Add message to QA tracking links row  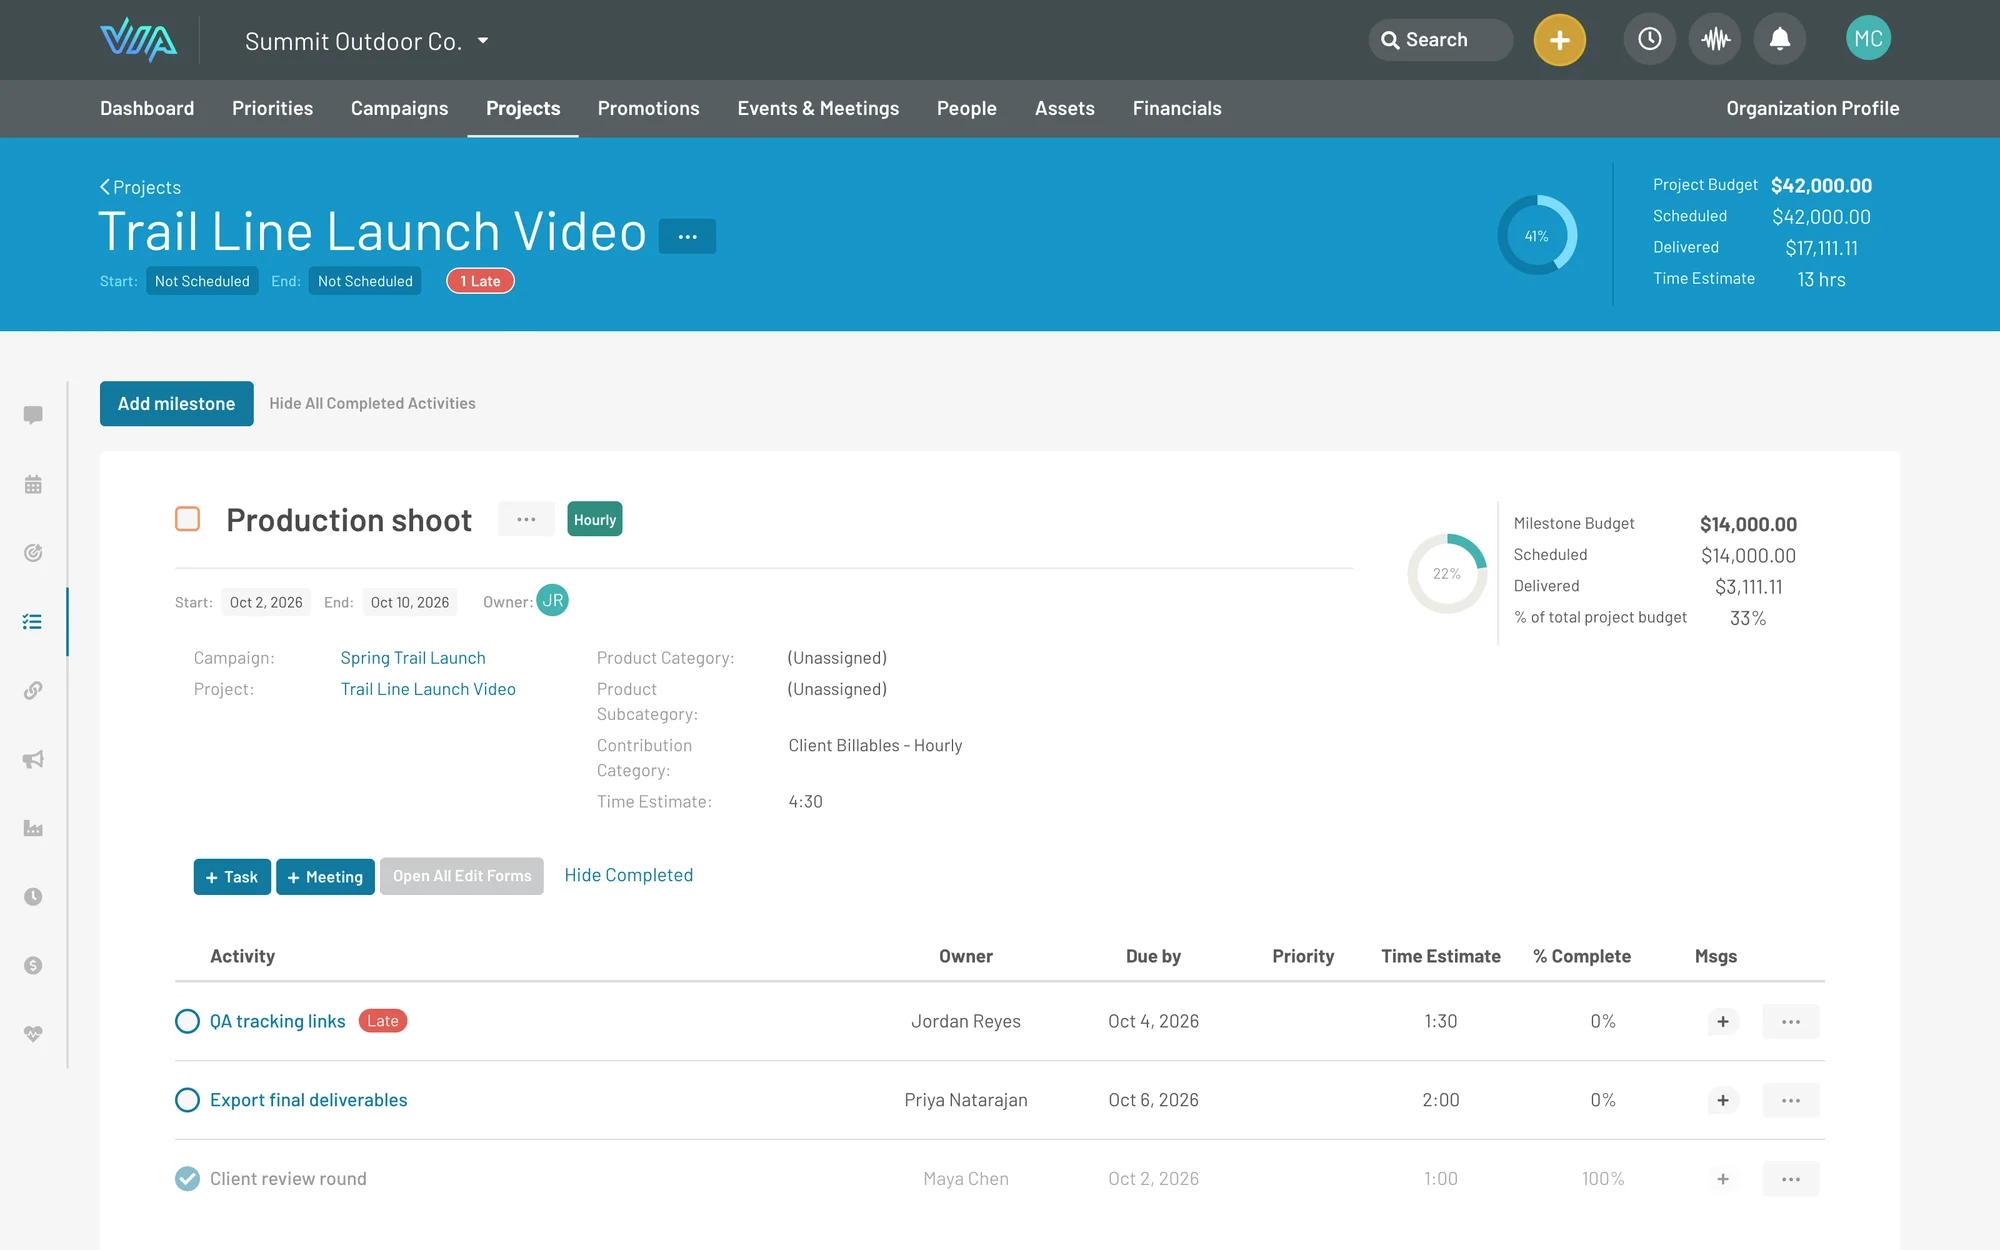[x=1723, y=1021]
